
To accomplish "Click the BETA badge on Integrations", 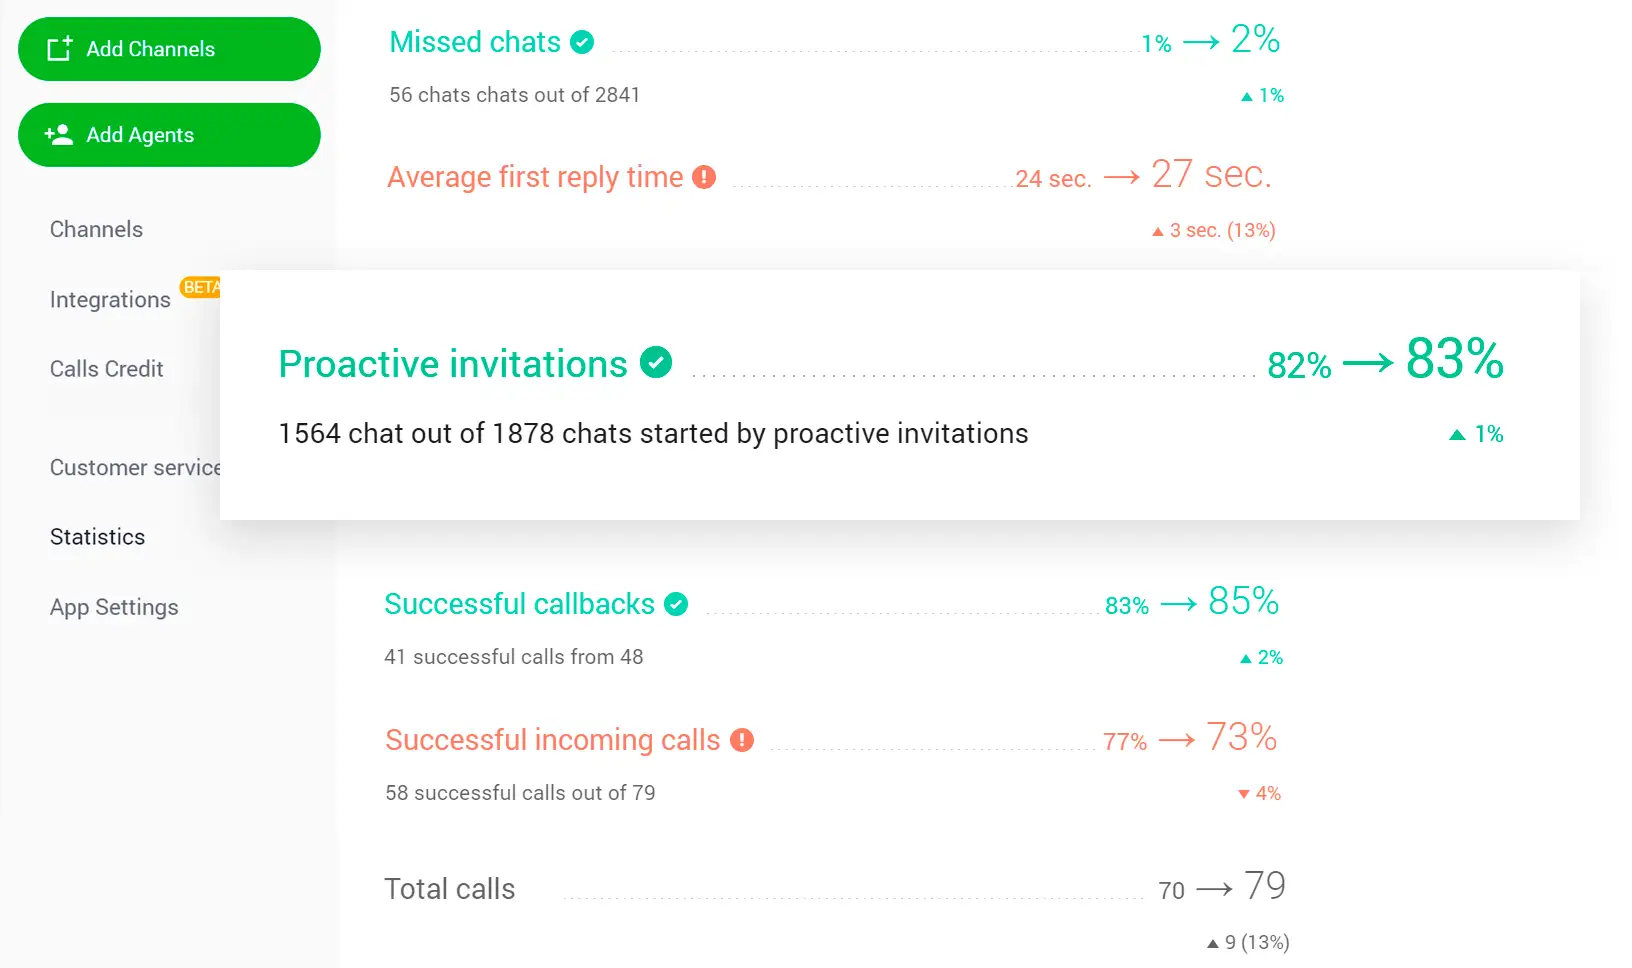I will click(x=201, y=287).
